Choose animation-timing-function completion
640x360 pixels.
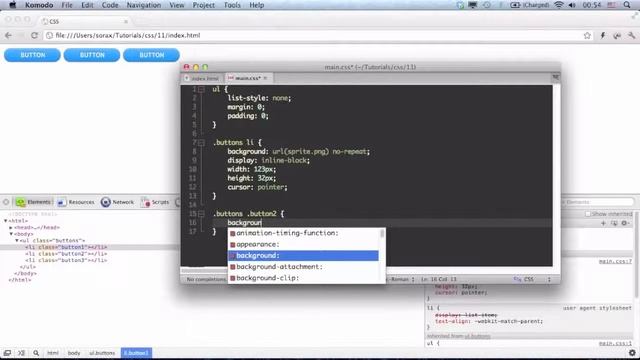tap(303, 233)
